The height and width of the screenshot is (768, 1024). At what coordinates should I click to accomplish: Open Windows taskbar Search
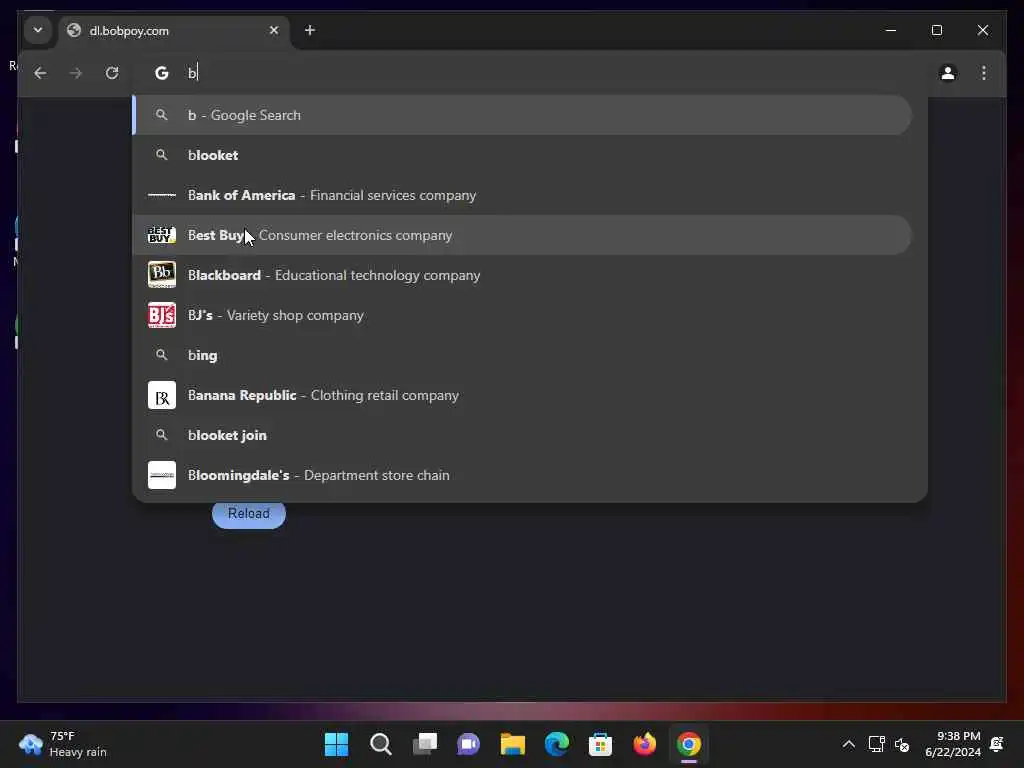[x=380, y=744]
